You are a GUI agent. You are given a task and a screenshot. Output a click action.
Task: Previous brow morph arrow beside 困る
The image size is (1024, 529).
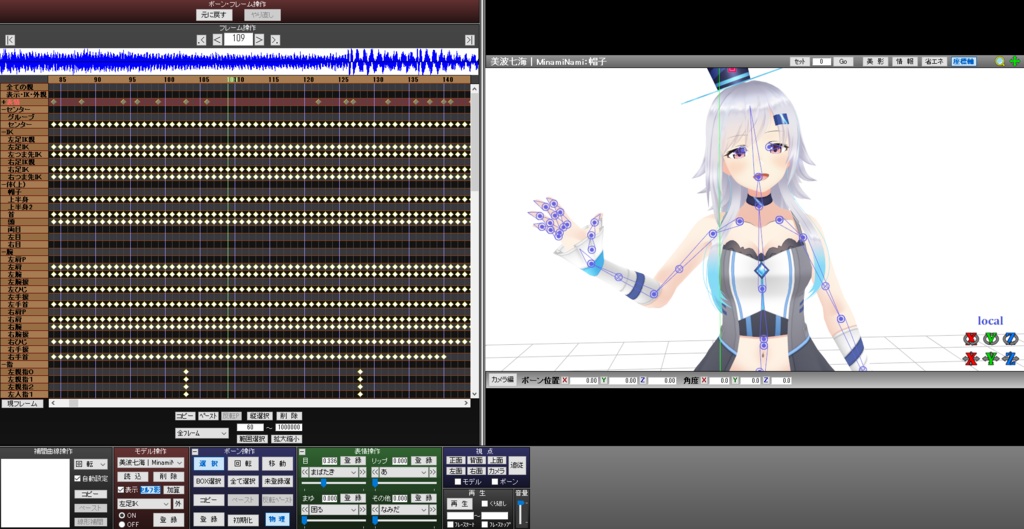coord(304,509)
